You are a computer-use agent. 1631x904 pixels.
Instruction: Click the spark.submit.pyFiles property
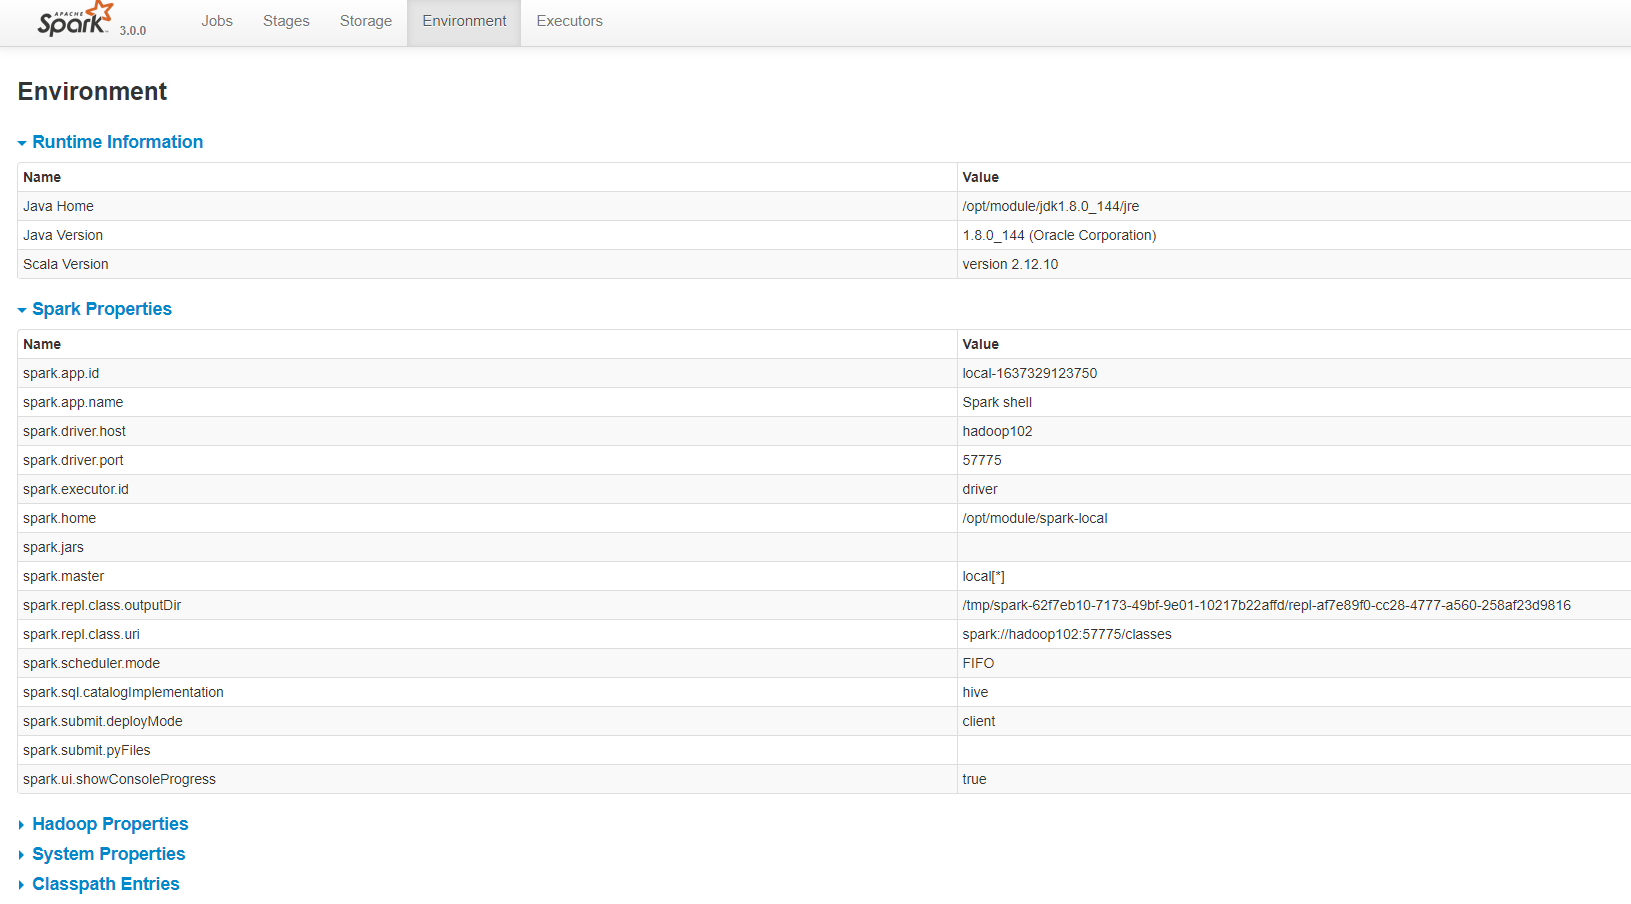(x=87, y=750)
